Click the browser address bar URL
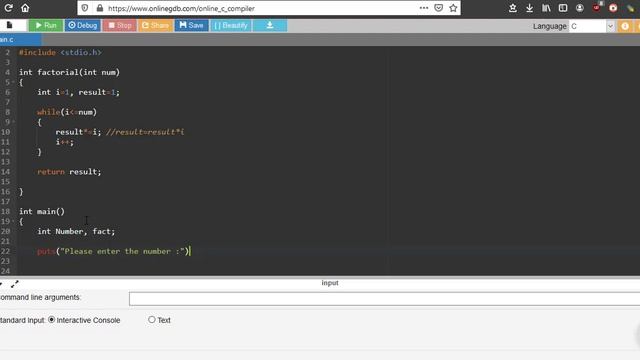This screenshot has width=640, height=360. (181, 8)
